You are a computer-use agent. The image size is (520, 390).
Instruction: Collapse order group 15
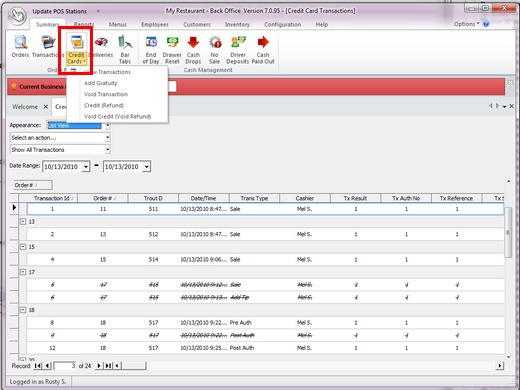(23, 247)
